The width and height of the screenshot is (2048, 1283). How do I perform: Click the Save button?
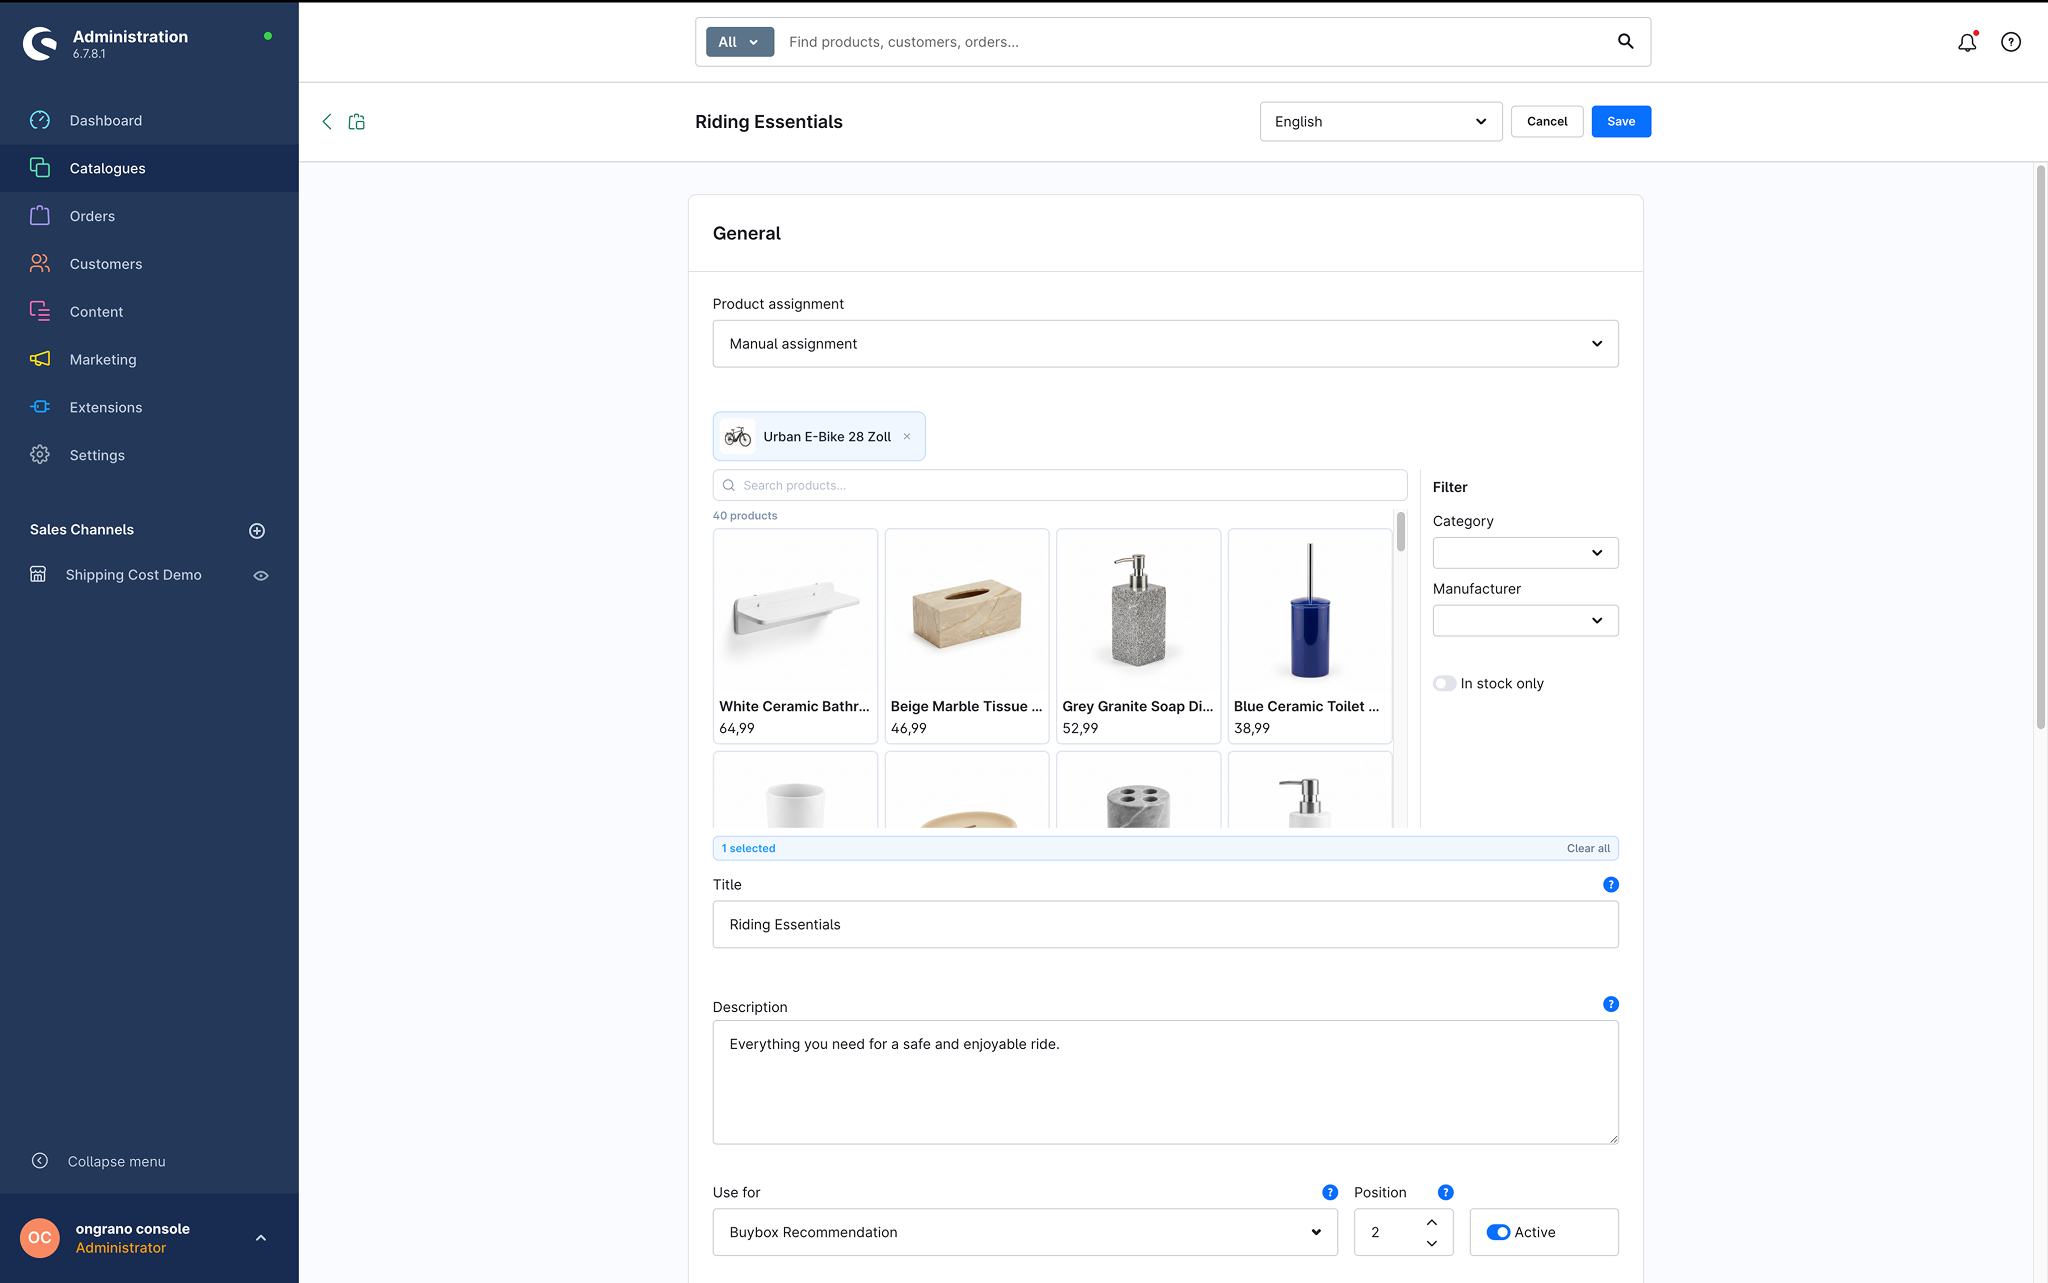1621,122
